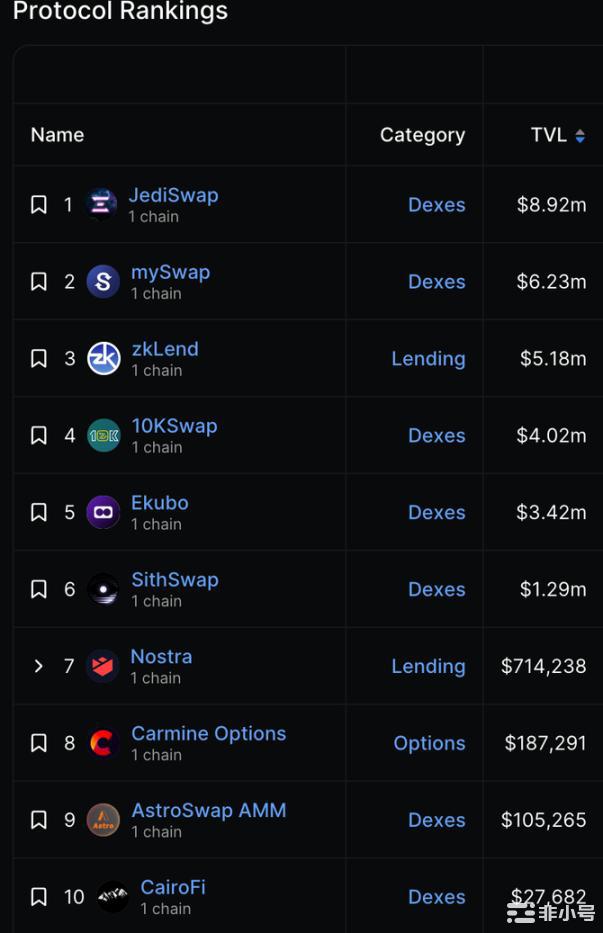Click the 10KSwap logo icon
This screenshot has height=933, width=603.
[103, 435]
